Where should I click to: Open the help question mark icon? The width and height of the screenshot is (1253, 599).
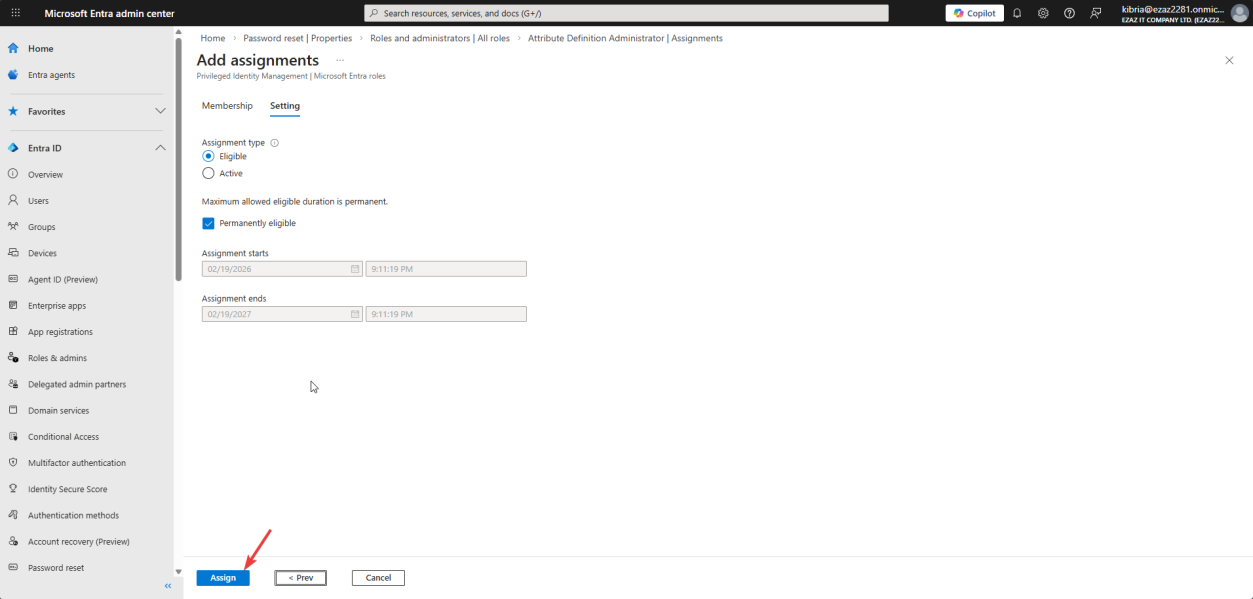pos(1069,13)
